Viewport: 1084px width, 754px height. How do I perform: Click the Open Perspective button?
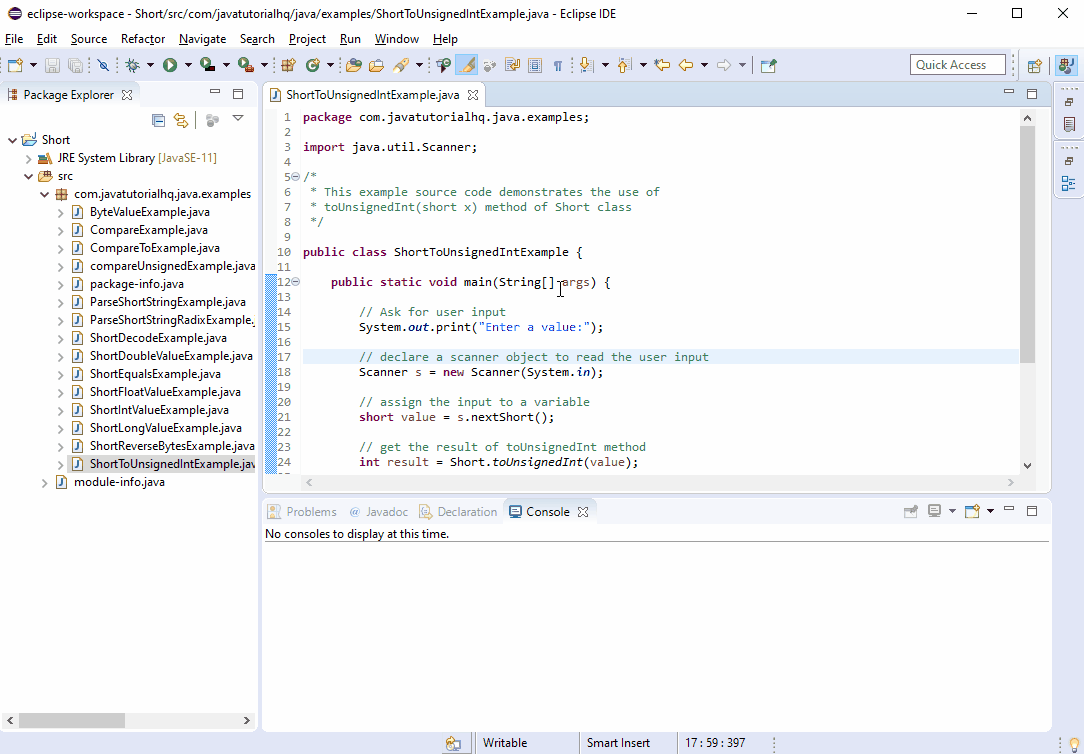tap(1034, 64)
